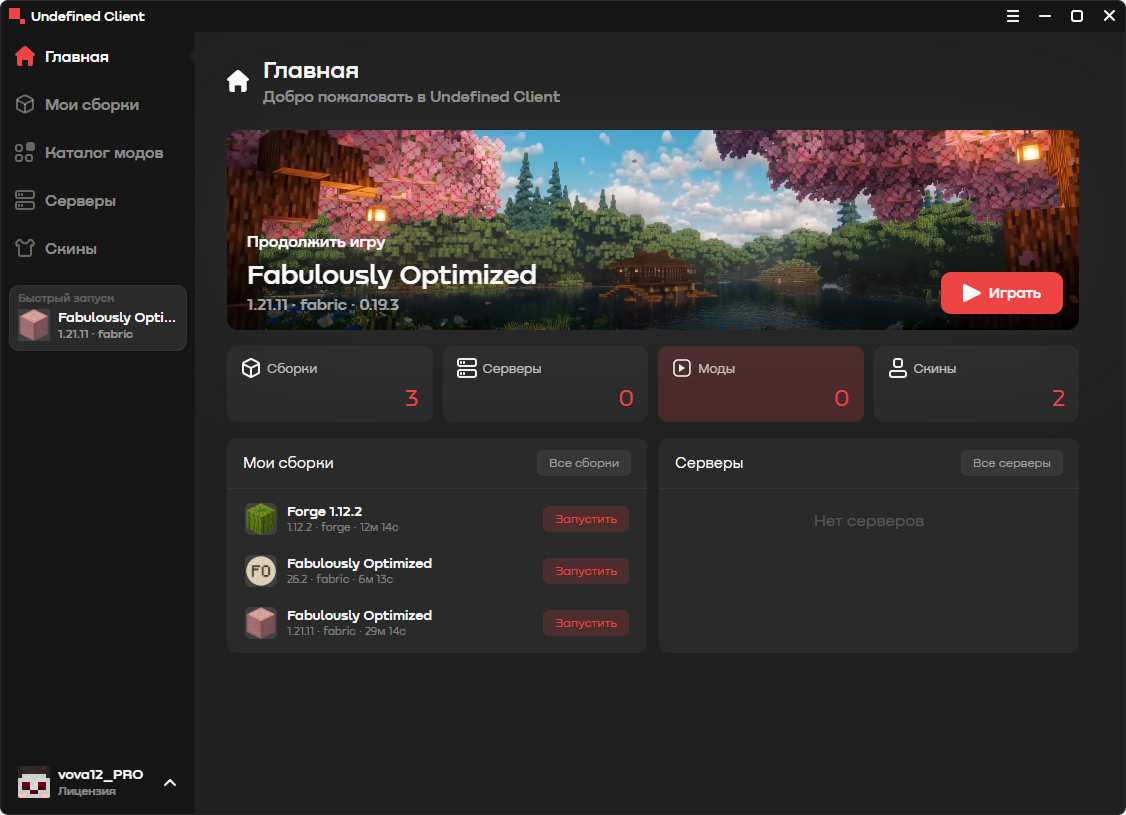Click the quick launch pink block icon
This screenshot has height=815, width=1126.
34,325
